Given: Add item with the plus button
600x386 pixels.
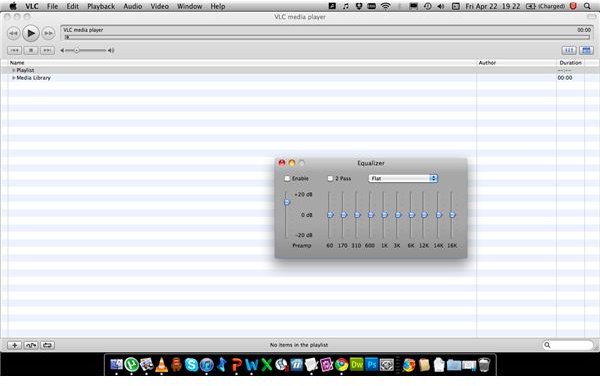Looking at the screenshot, I should coord(15,345).
